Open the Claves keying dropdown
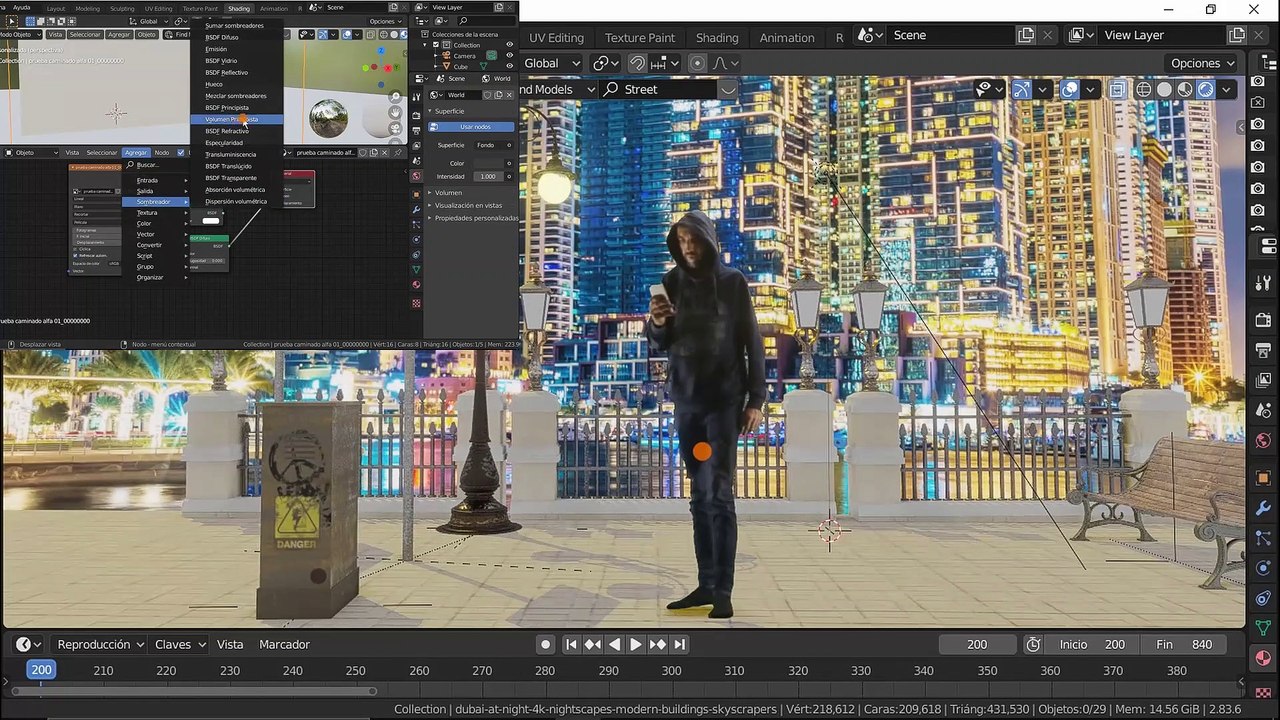Image resolution: width=1280 pixels, height=720 pixels. [x=180, y=645]
